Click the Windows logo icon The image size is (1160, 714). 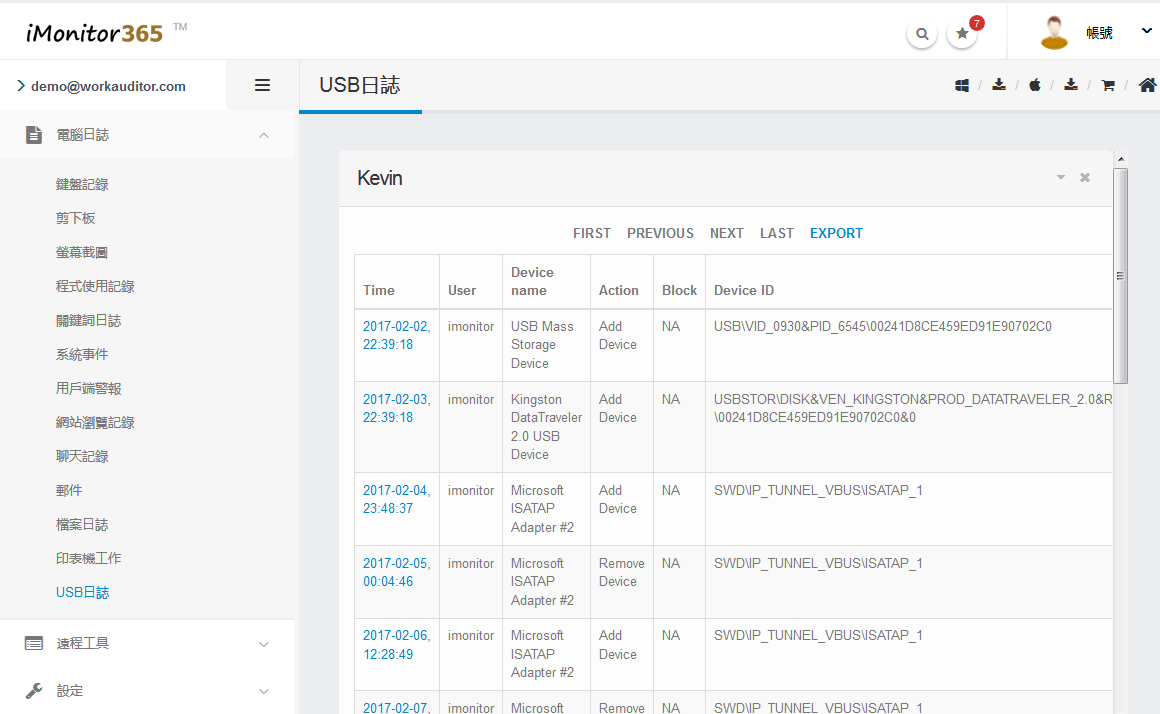click(962, 86)
